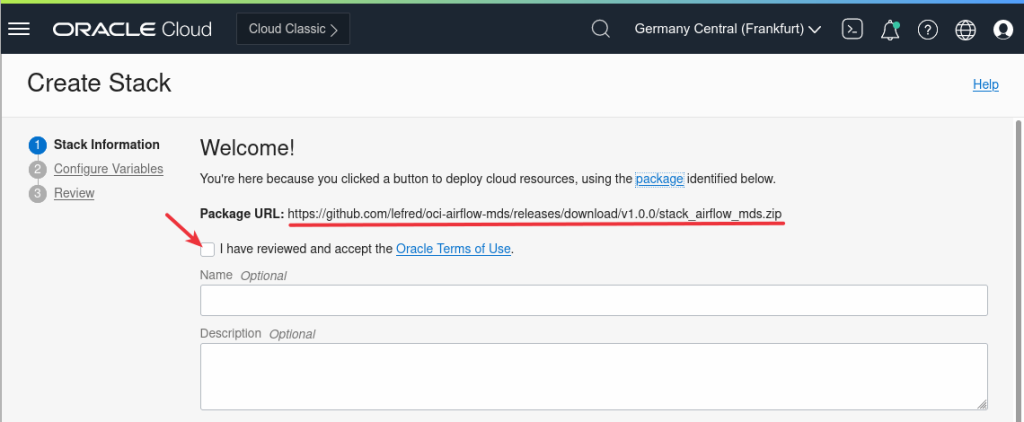Viewport: 1024px width, 422px height.
Task: Focus the Description text area
Action: point(594,377)
